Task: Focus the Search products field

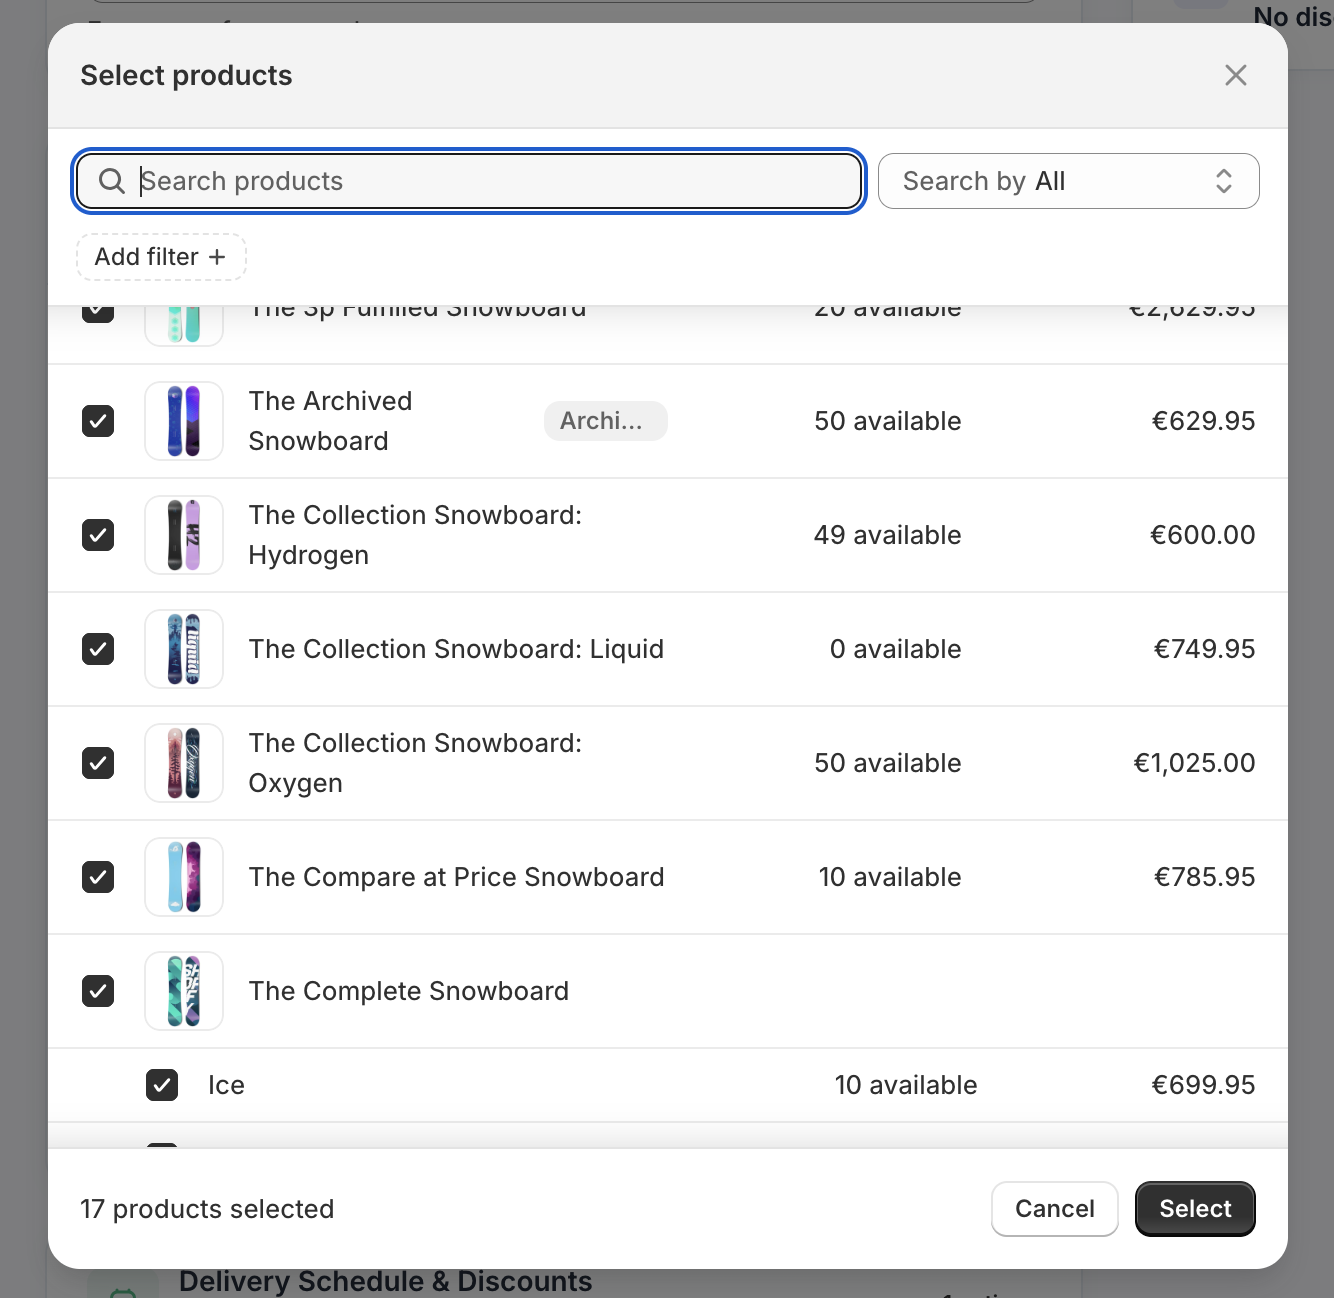Action: [x=469, y=181]
